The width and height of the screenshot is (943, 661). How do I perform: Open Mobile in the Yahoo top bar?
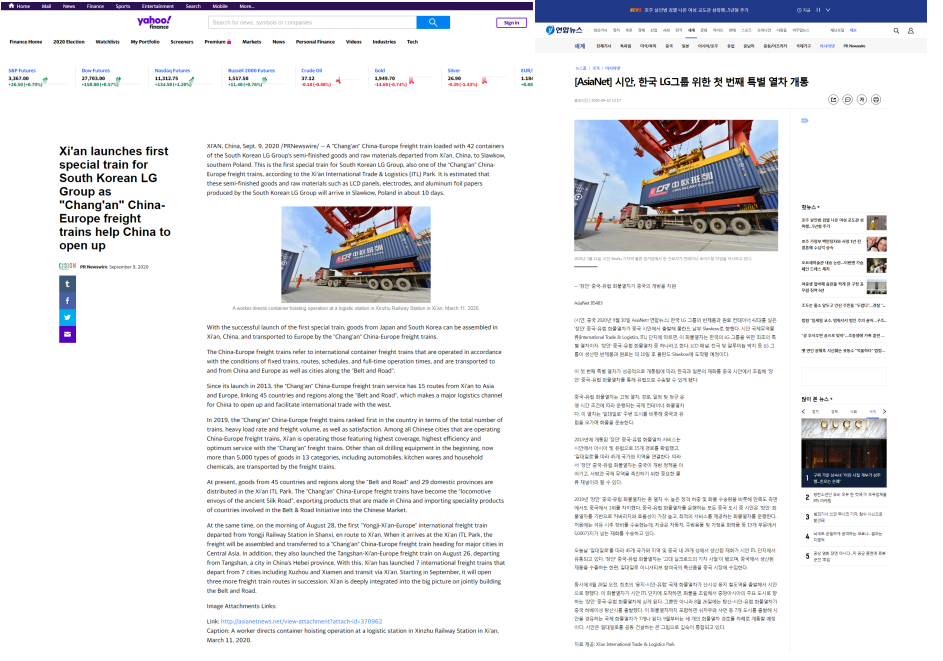[x=220, y=6]
